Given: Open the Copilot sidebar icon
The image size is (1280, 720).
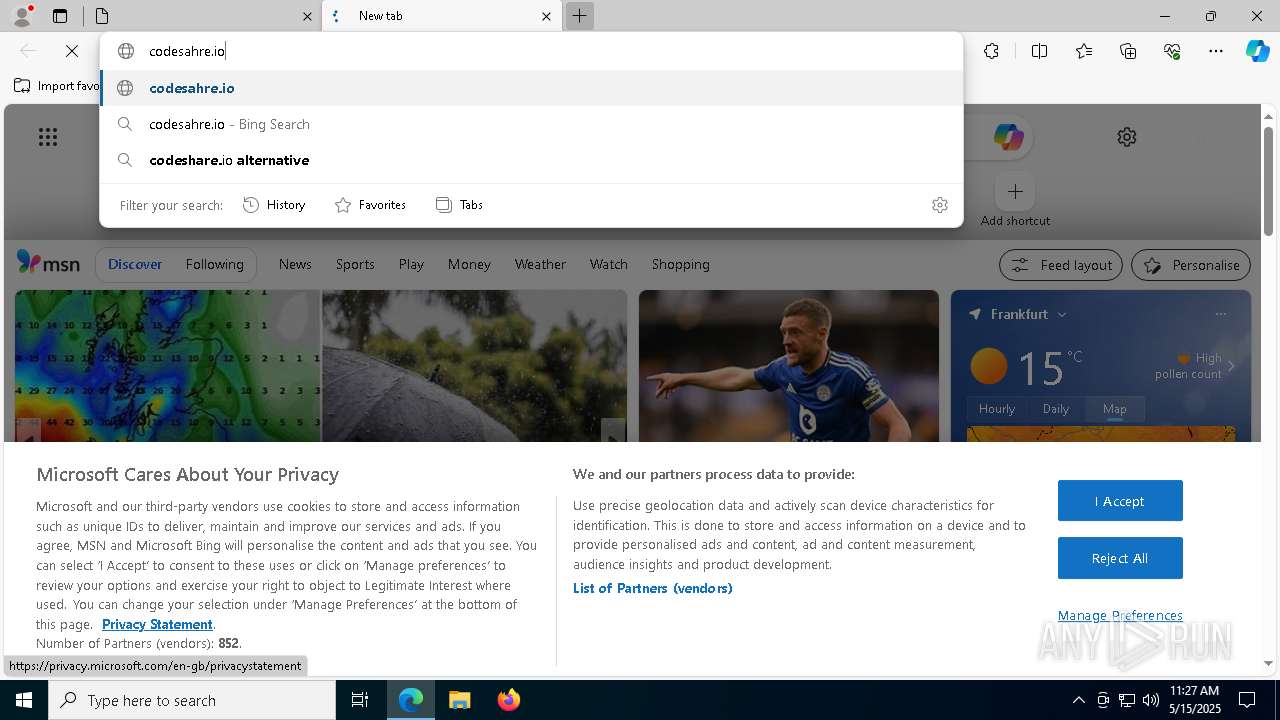Looking at the screenshot, I should [x=1258, y=51].
